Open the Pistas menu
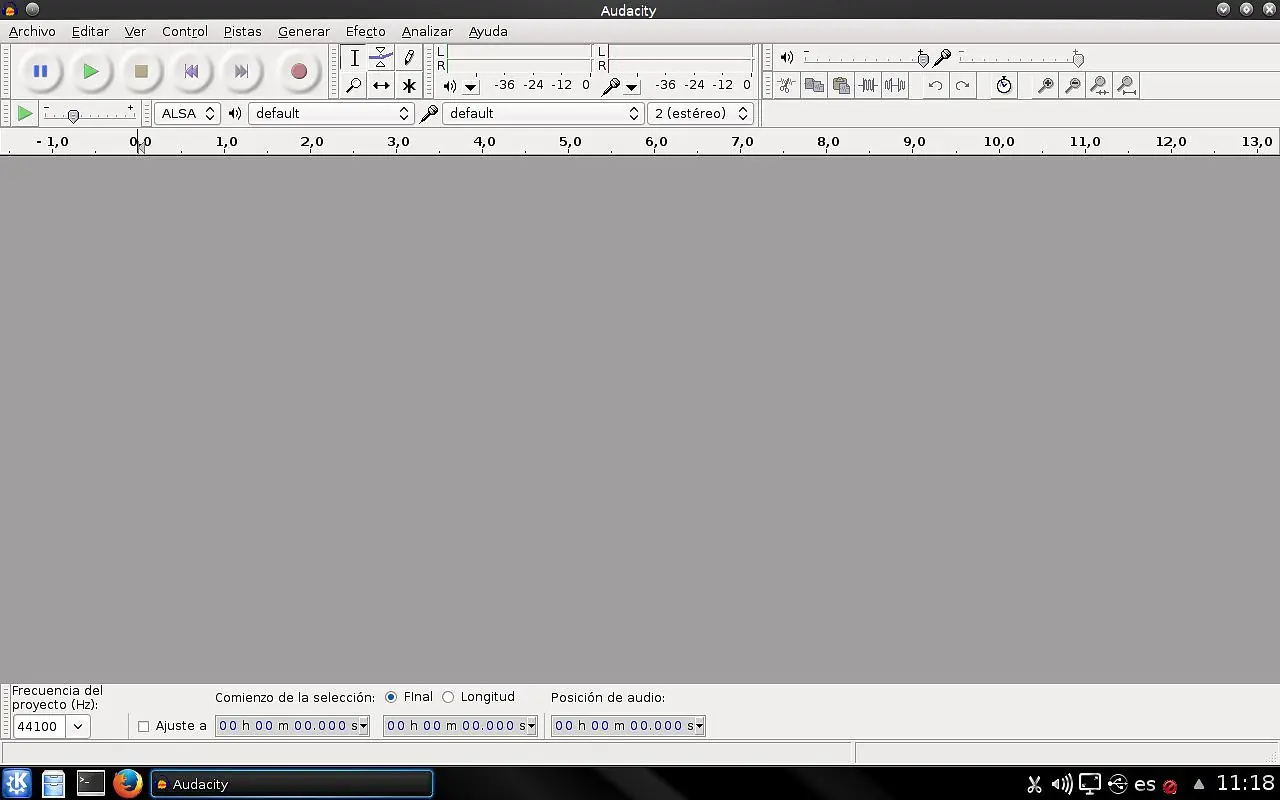Viewport: 1280px width, 800px height. tap(242, 31)
